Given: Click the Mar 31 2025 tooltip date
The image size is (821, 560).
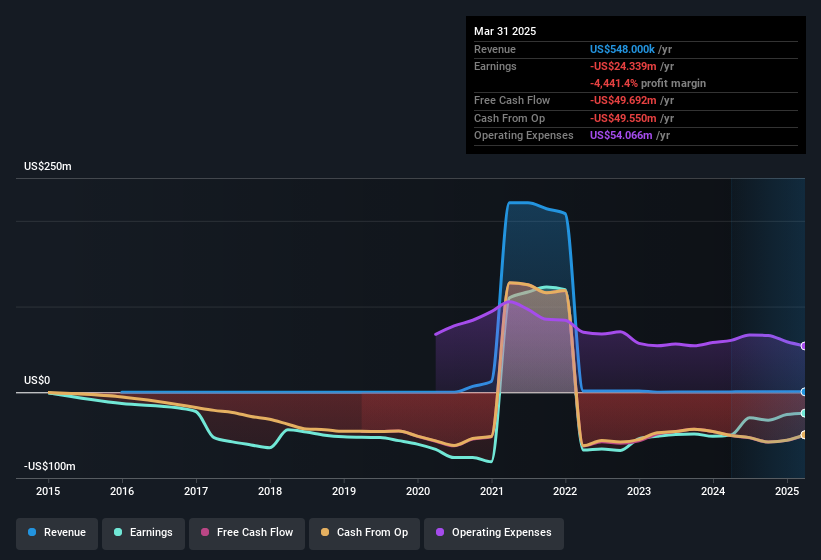Looking at the screenshot, I should tap(505, 31).
